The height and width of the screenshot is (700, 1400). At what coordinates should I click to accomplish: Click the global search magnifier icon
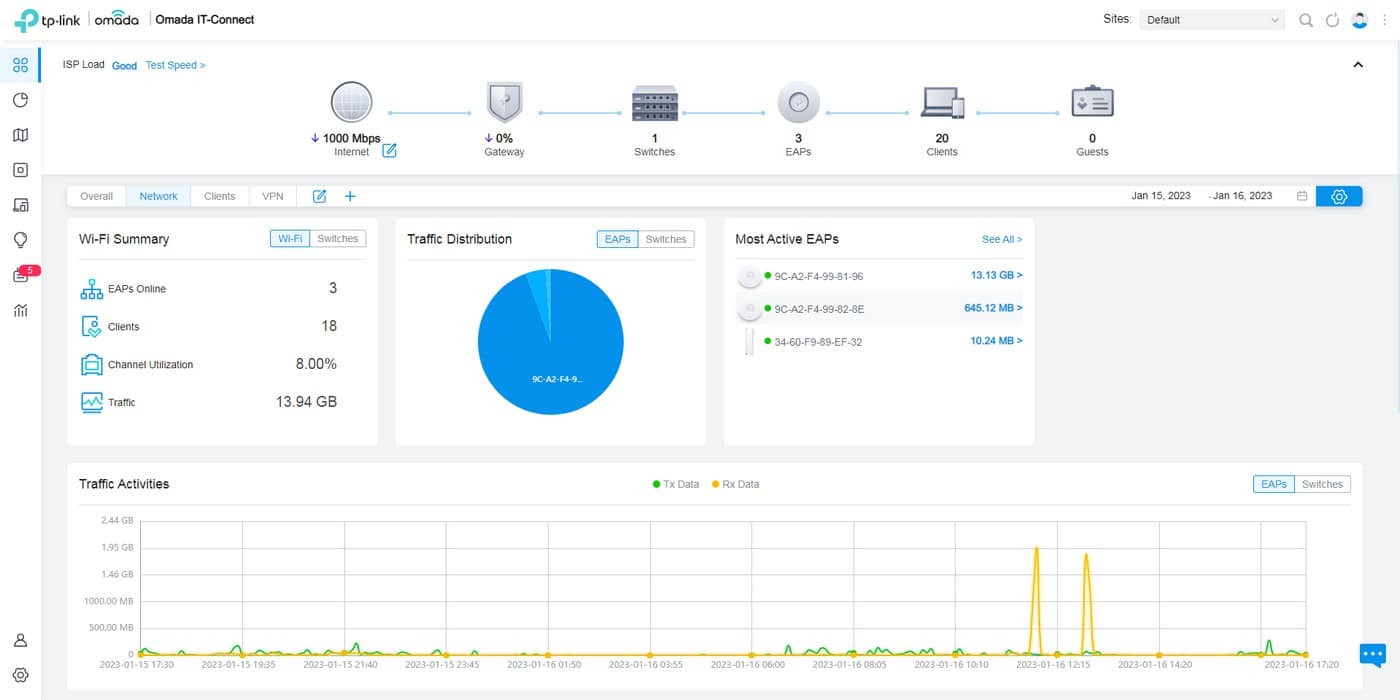coord(1306,20)
